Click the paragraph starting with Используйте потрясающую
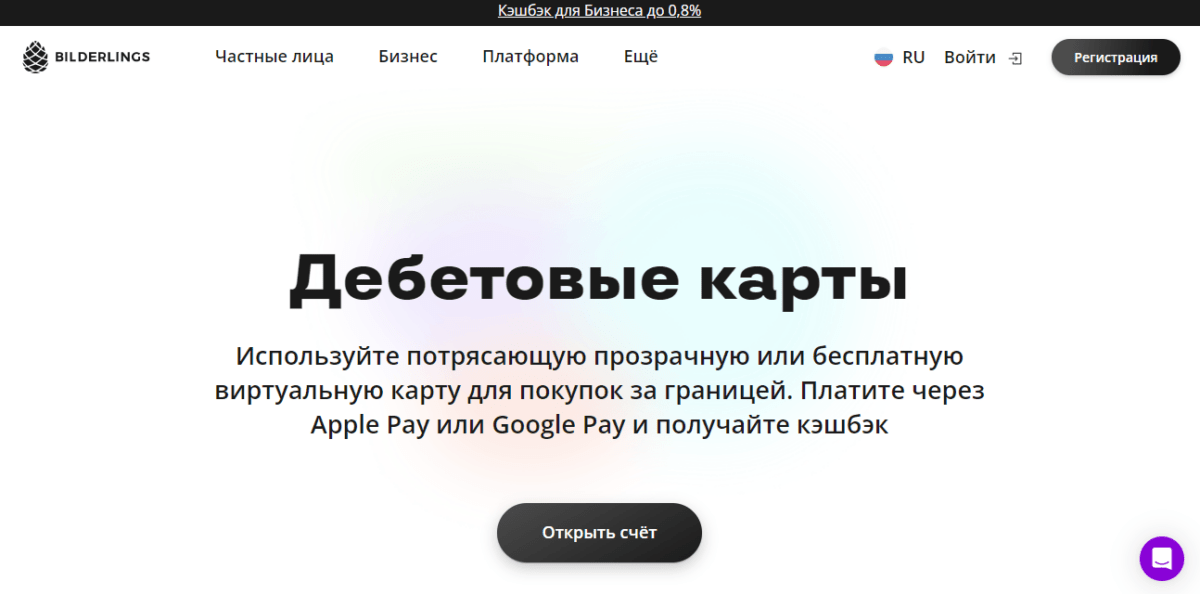Screen dimensions: 1200x594 click(599, 390)
